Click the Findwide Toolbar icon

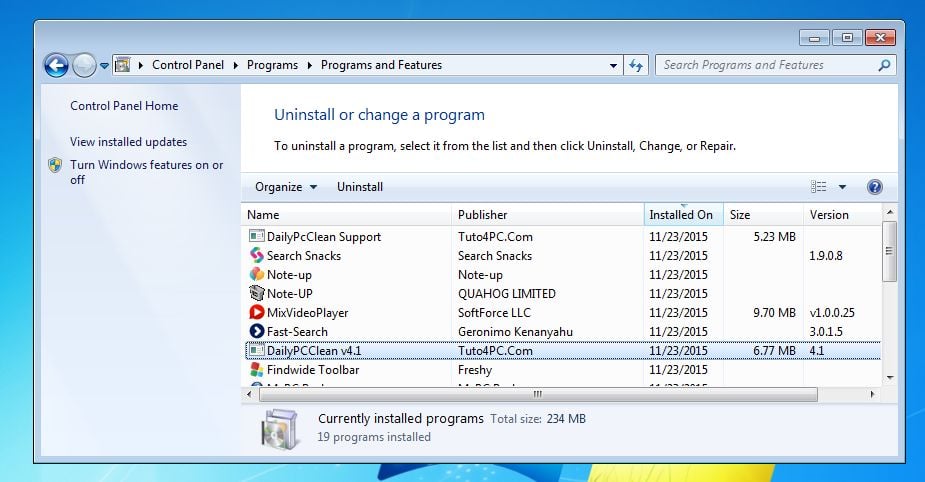(x=256, y=369)
